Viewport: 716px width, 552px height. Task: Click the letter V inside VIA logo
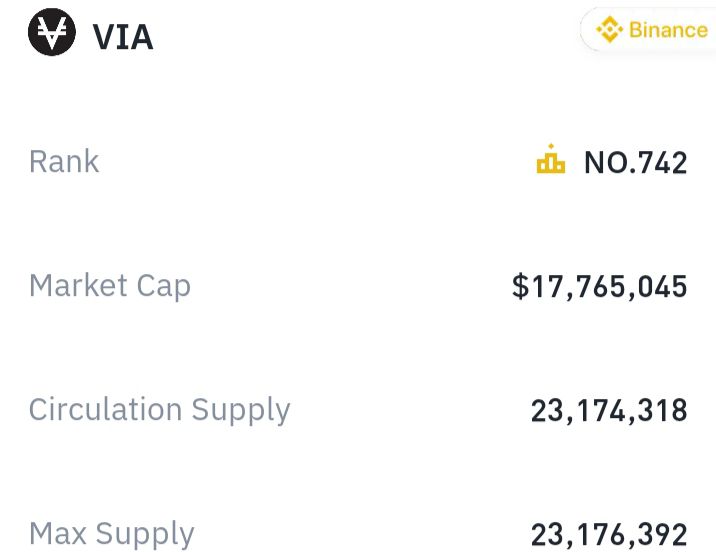click(x=52, y=32)
